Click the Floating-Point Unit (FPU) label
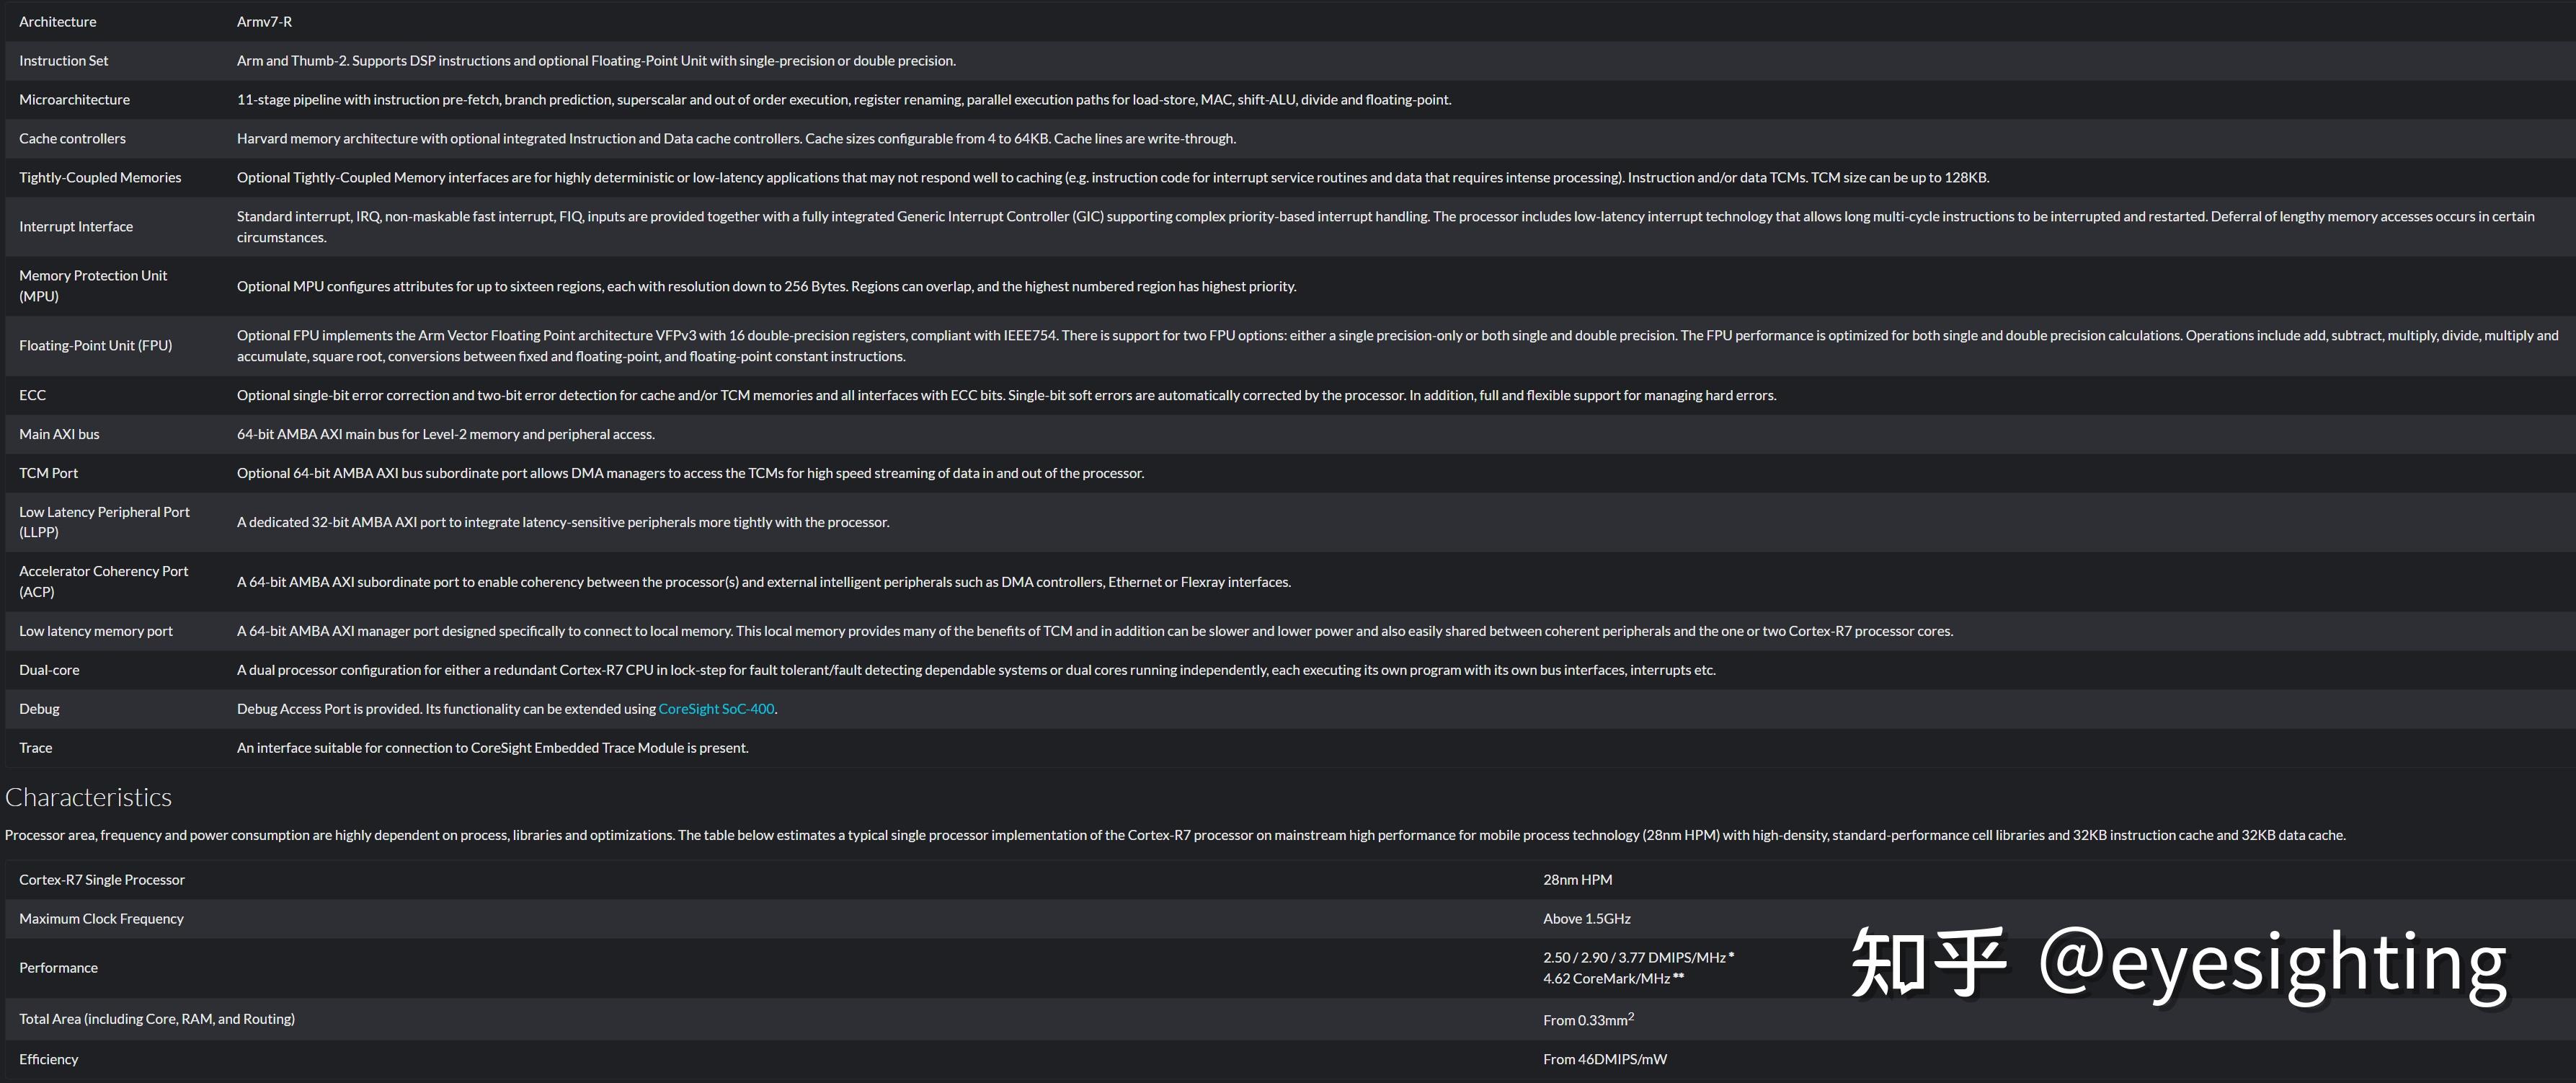The height and width of the screenshot is (1083, 2576). [95, 346]
